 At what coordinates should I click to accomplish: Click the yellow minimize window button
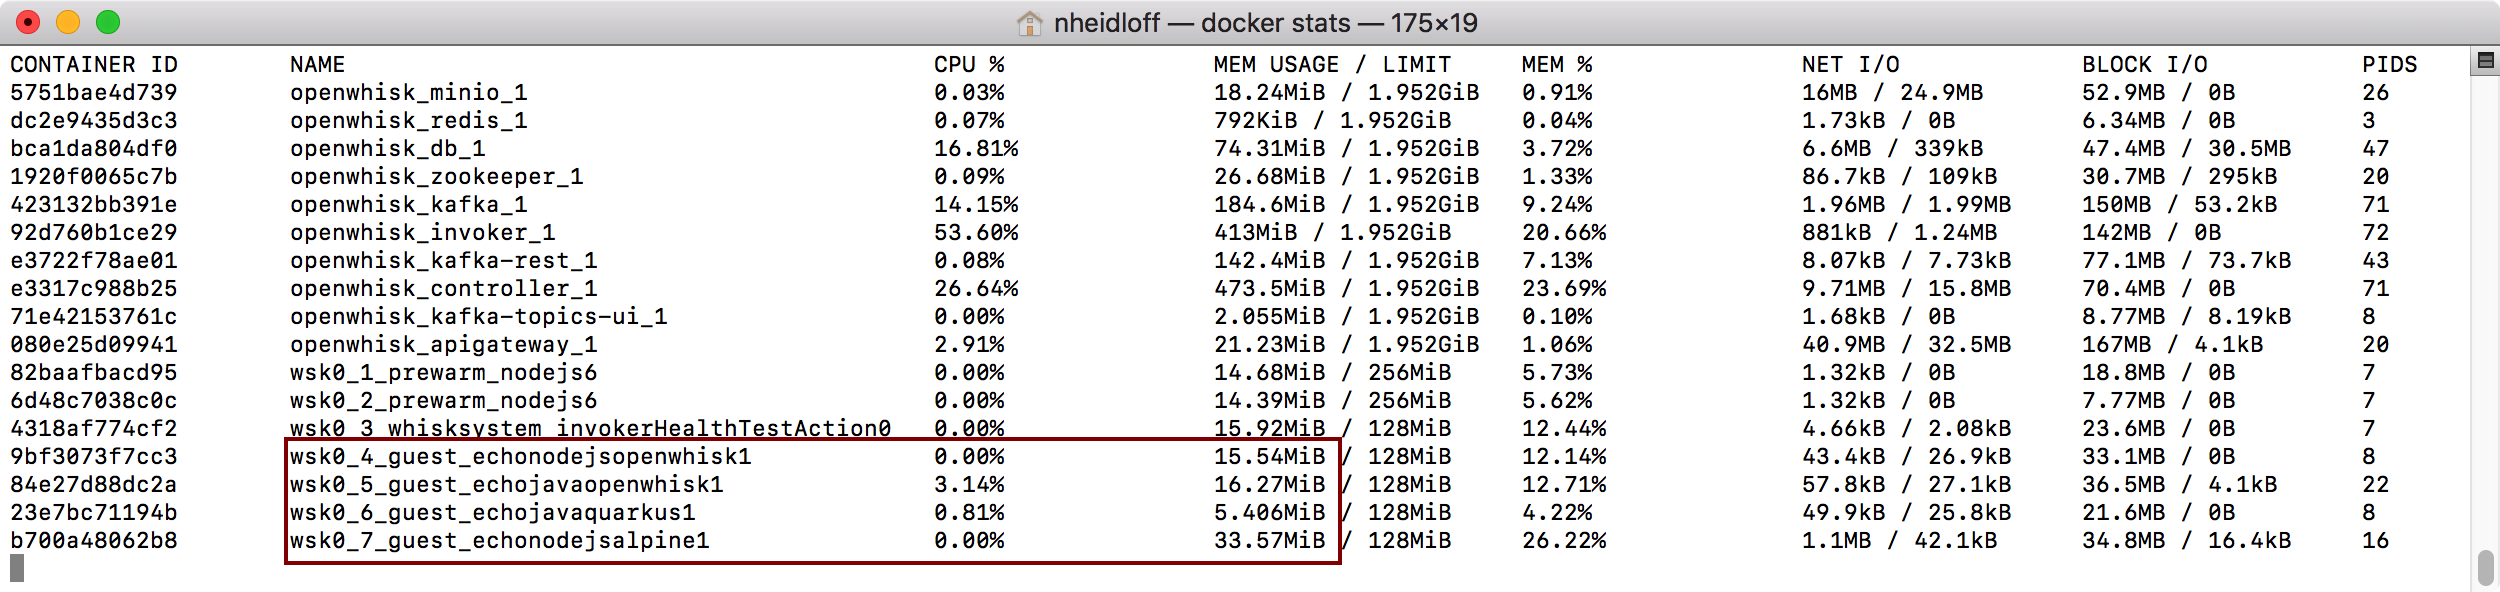[x=68, y=22]
